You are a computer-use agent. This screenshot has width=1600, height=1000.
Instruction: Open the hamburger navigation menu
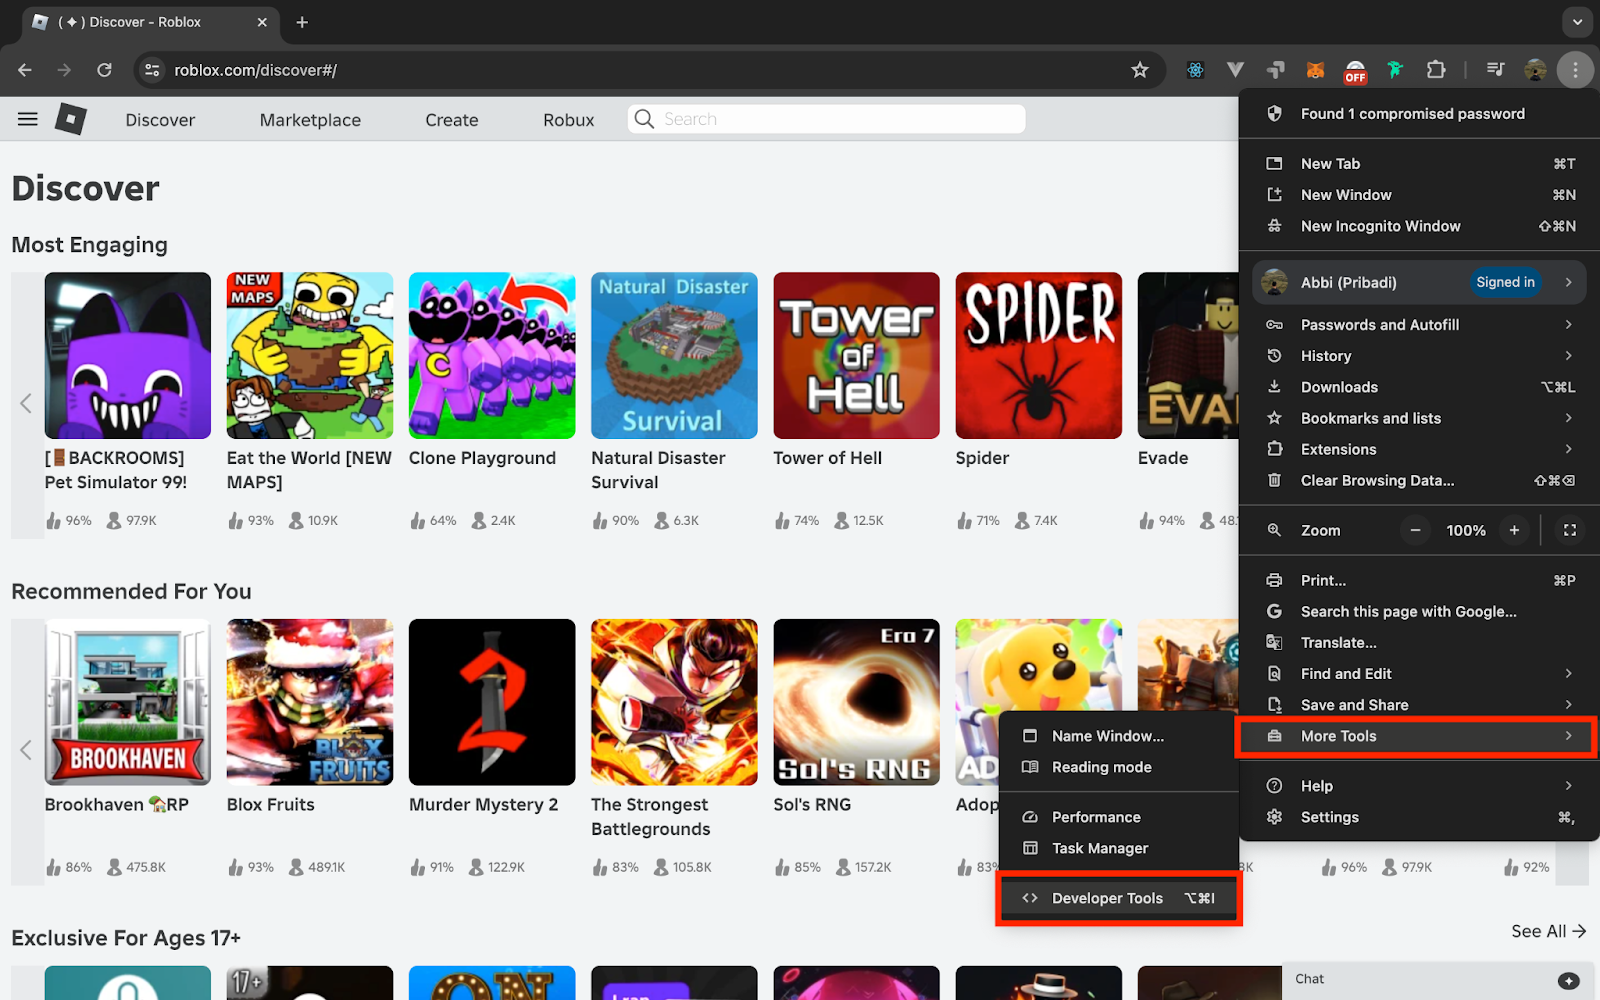pyautogui.click(x=28, y=119)
